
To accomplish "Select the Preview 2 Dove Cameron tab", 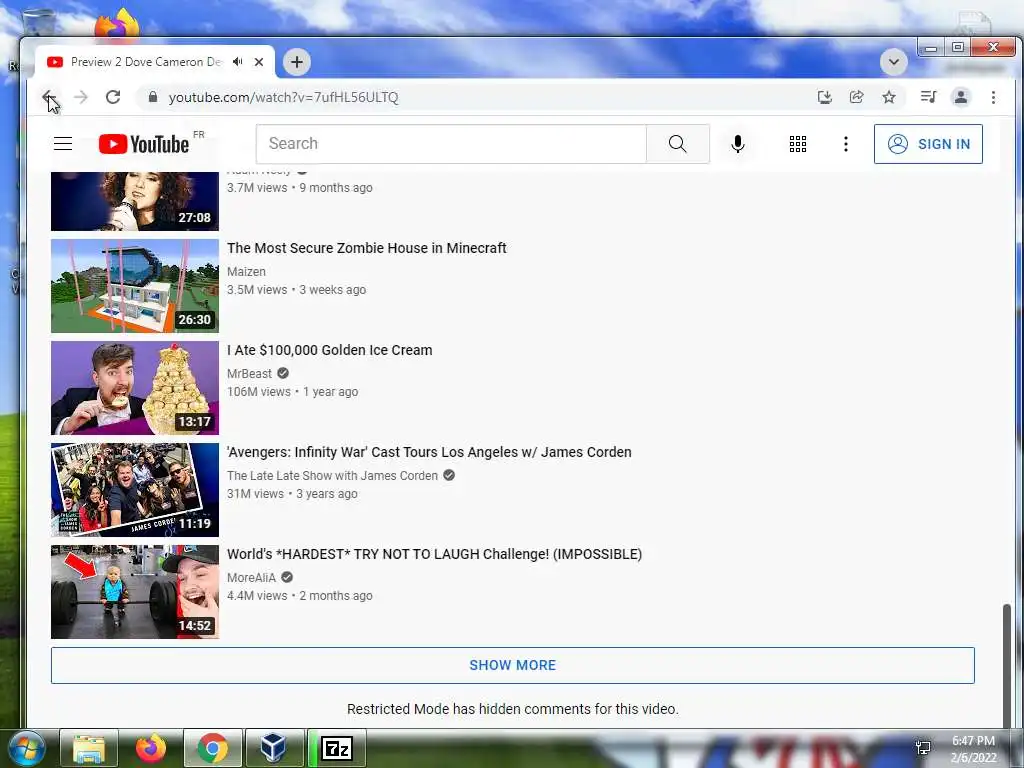I will [153, 62].
